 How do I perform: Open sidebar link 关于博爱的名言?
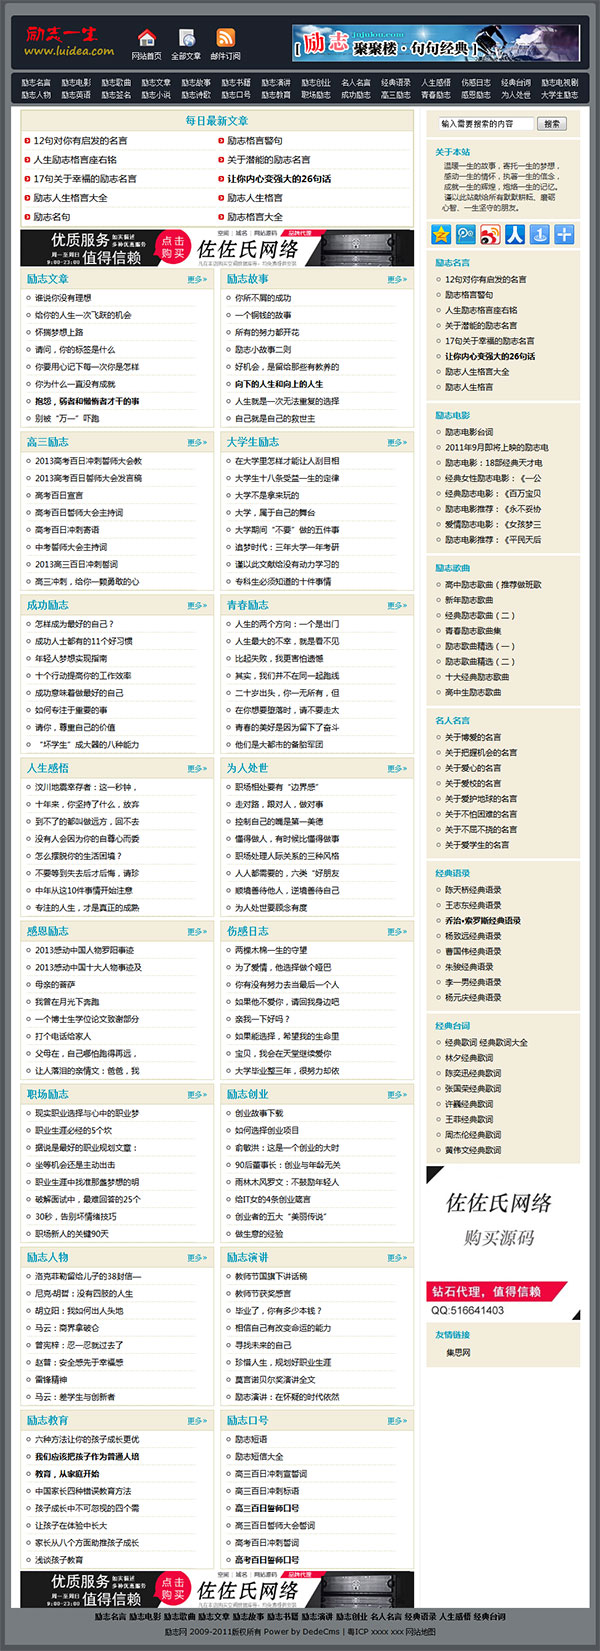click(473, 737)
